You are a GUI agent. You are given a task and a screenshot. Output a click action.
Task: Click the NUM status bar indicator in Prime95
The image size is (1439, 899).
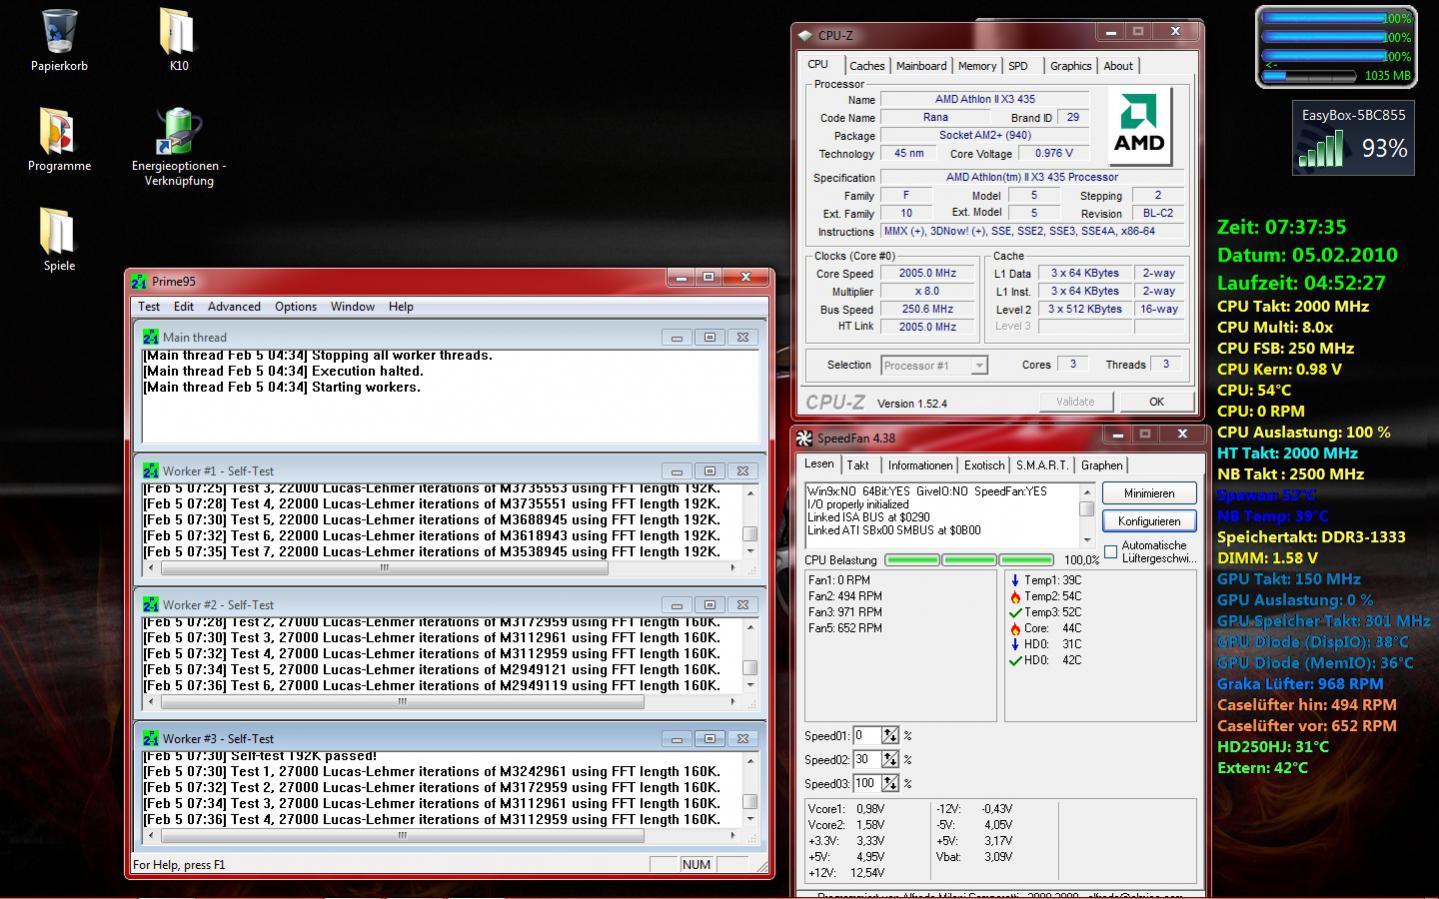[696, 865]
